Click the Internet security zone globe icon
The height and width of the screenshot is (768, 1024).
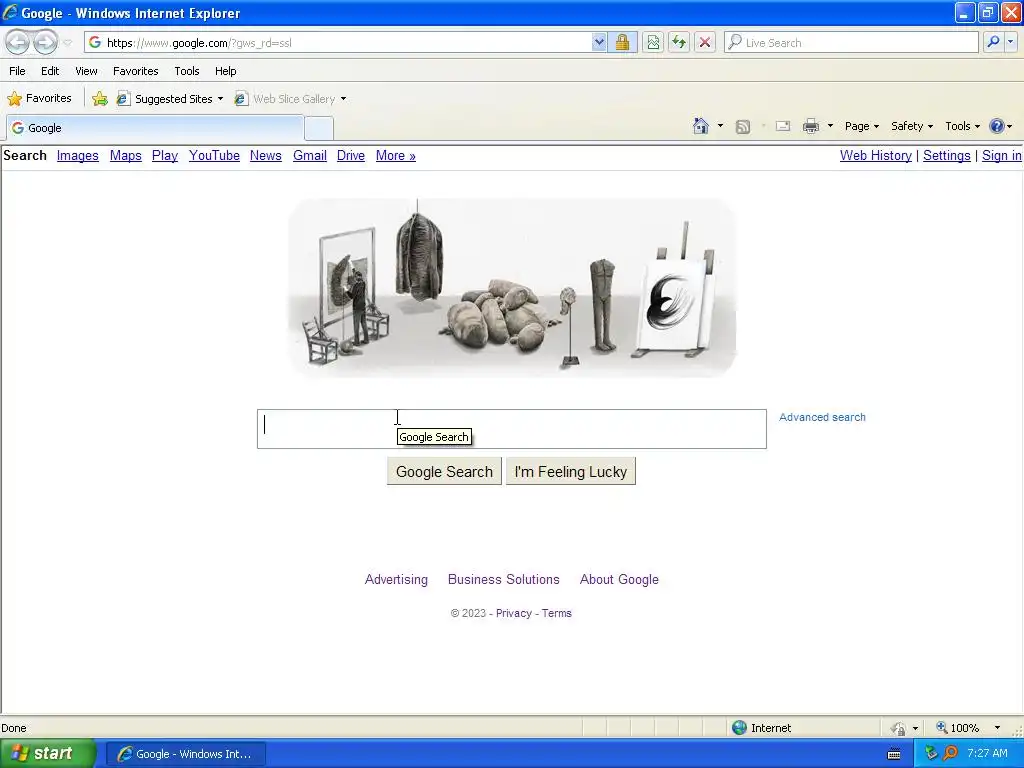point(739,728)
